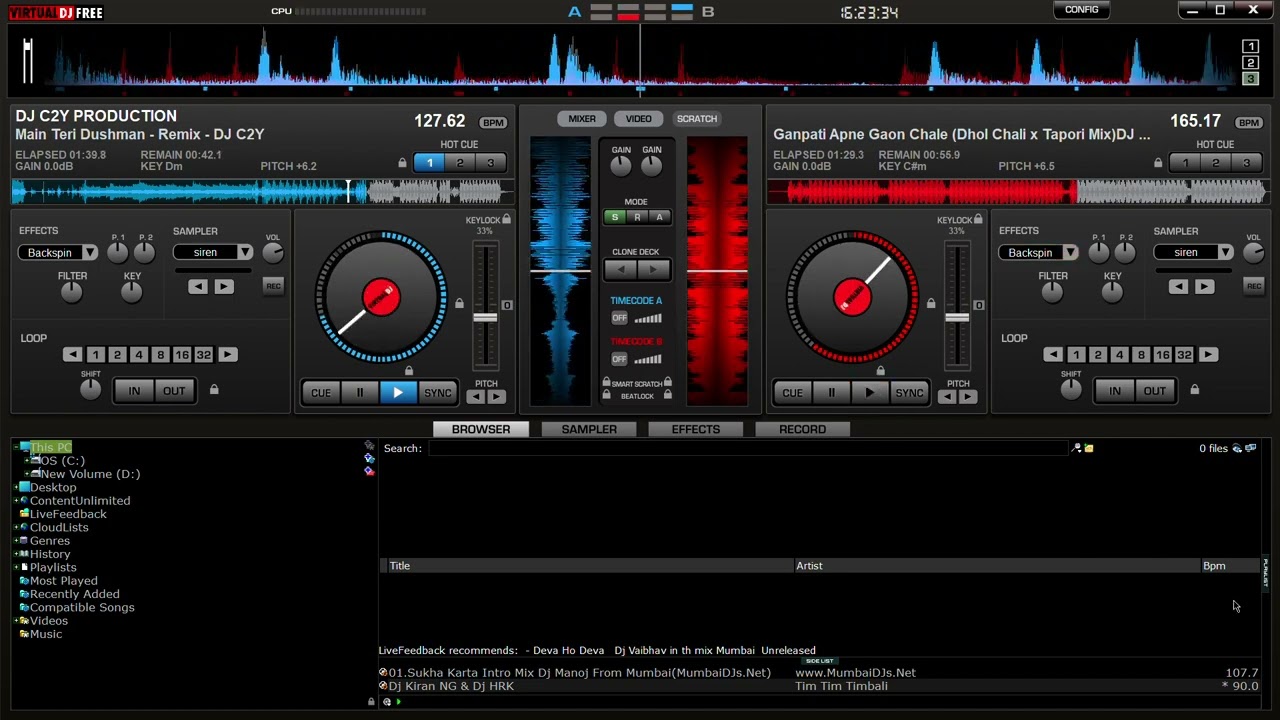This screenshot has height=720, width=1280.
Task: Set loop OUT point on right deck
Action: (1155, 391)
